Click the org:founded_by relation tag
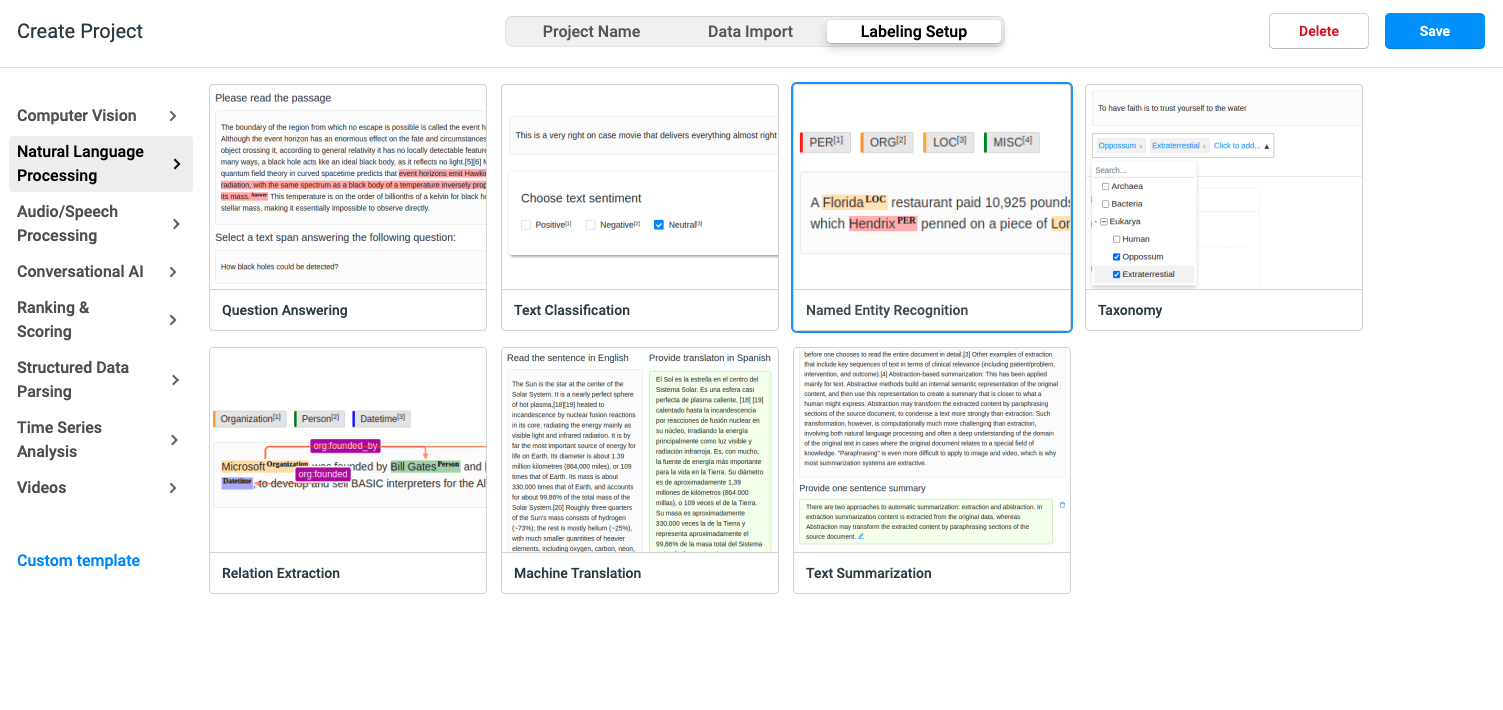The width and height of the screenshot is (1503, 710). (345, 446)
